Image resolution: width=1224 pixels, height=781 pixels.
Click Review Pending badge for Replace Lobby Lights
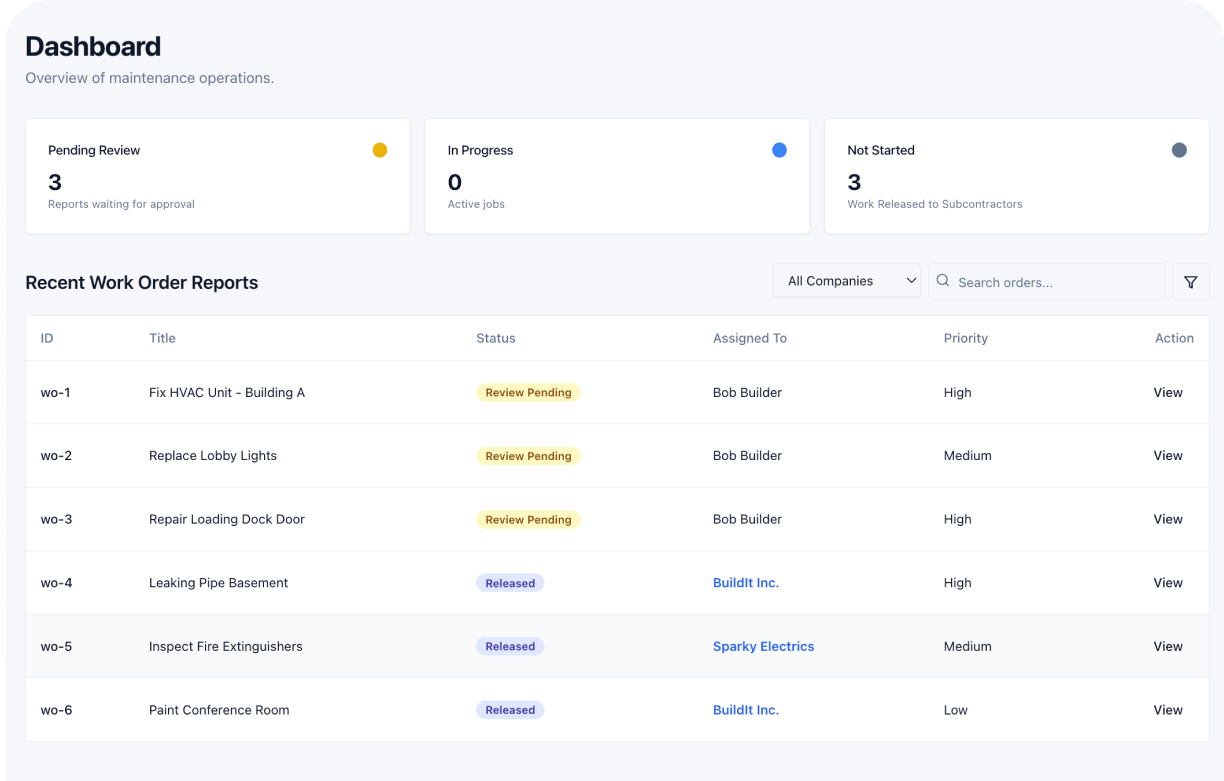528,455
